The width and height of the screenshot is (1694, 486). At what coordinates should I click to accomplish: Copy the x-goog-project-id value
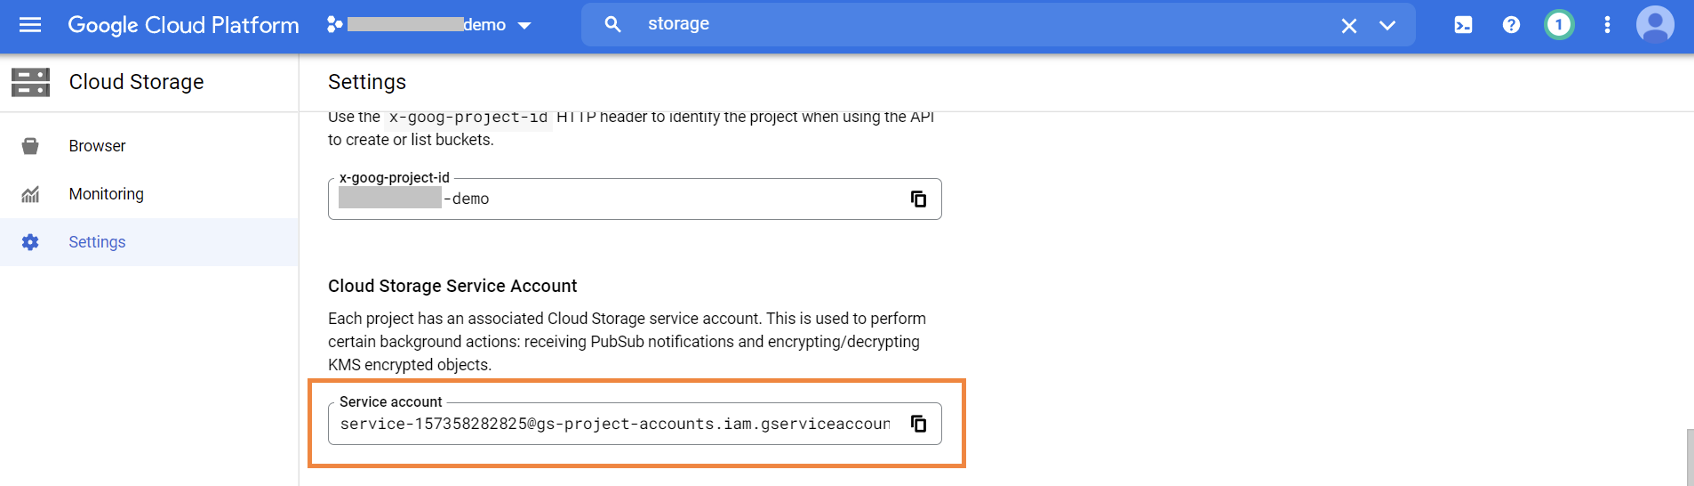(918, 199)
